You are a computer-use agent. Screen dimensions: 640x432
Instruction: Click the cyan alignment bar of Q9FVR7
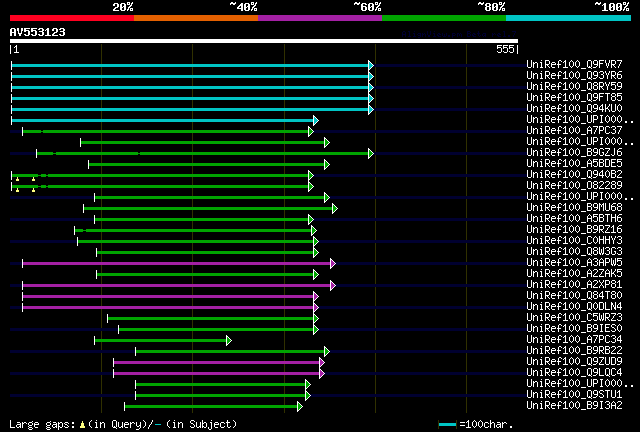[190, 65]
